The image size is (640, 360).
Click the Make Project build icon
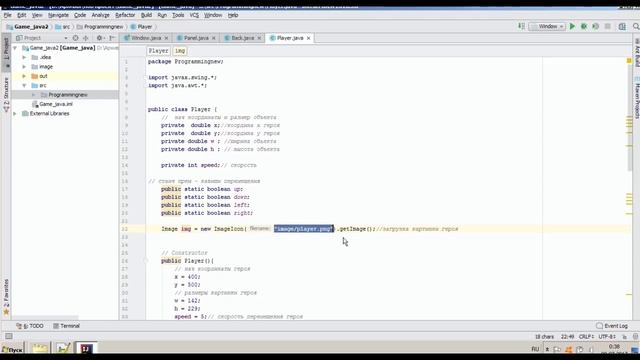click(521, 27)
